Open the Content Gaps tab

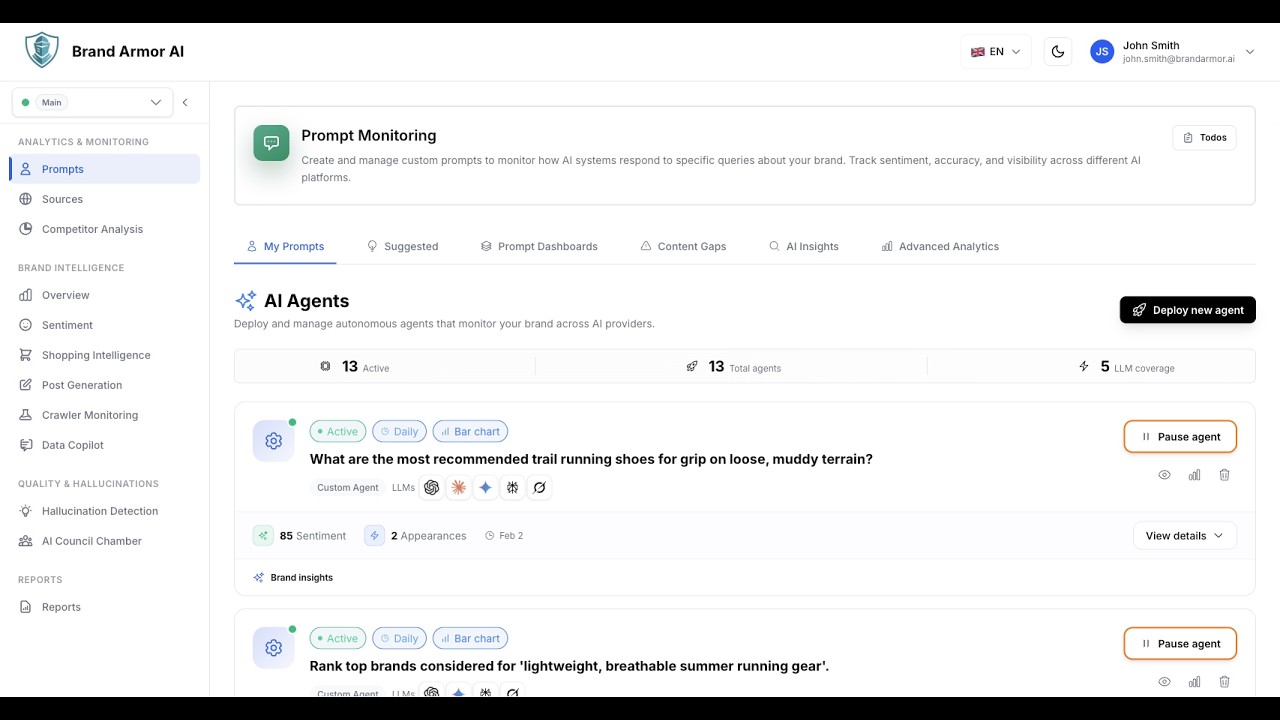pos(683,246)
